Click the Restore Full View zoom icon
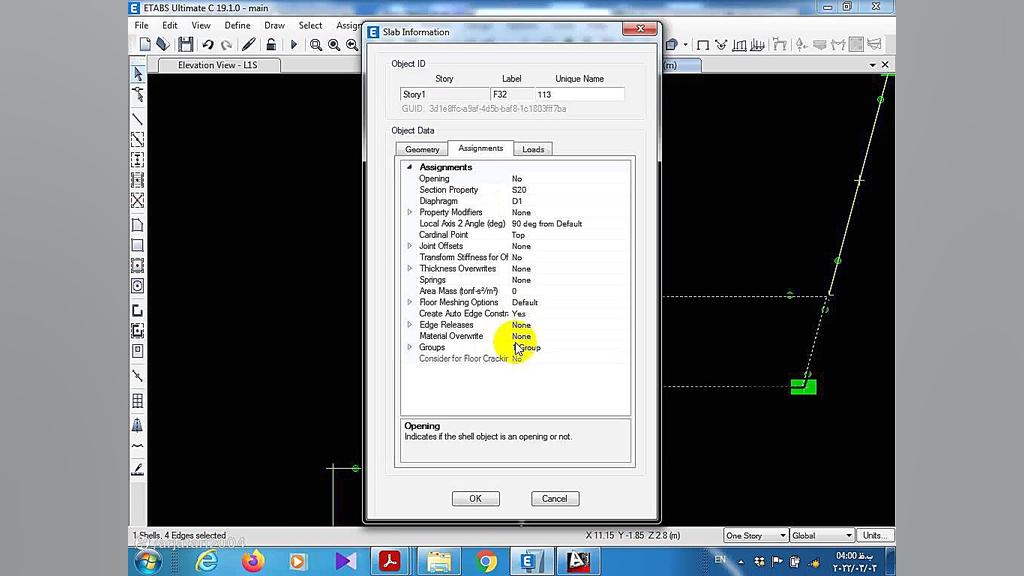1024x576 pixels. (334, 44)
